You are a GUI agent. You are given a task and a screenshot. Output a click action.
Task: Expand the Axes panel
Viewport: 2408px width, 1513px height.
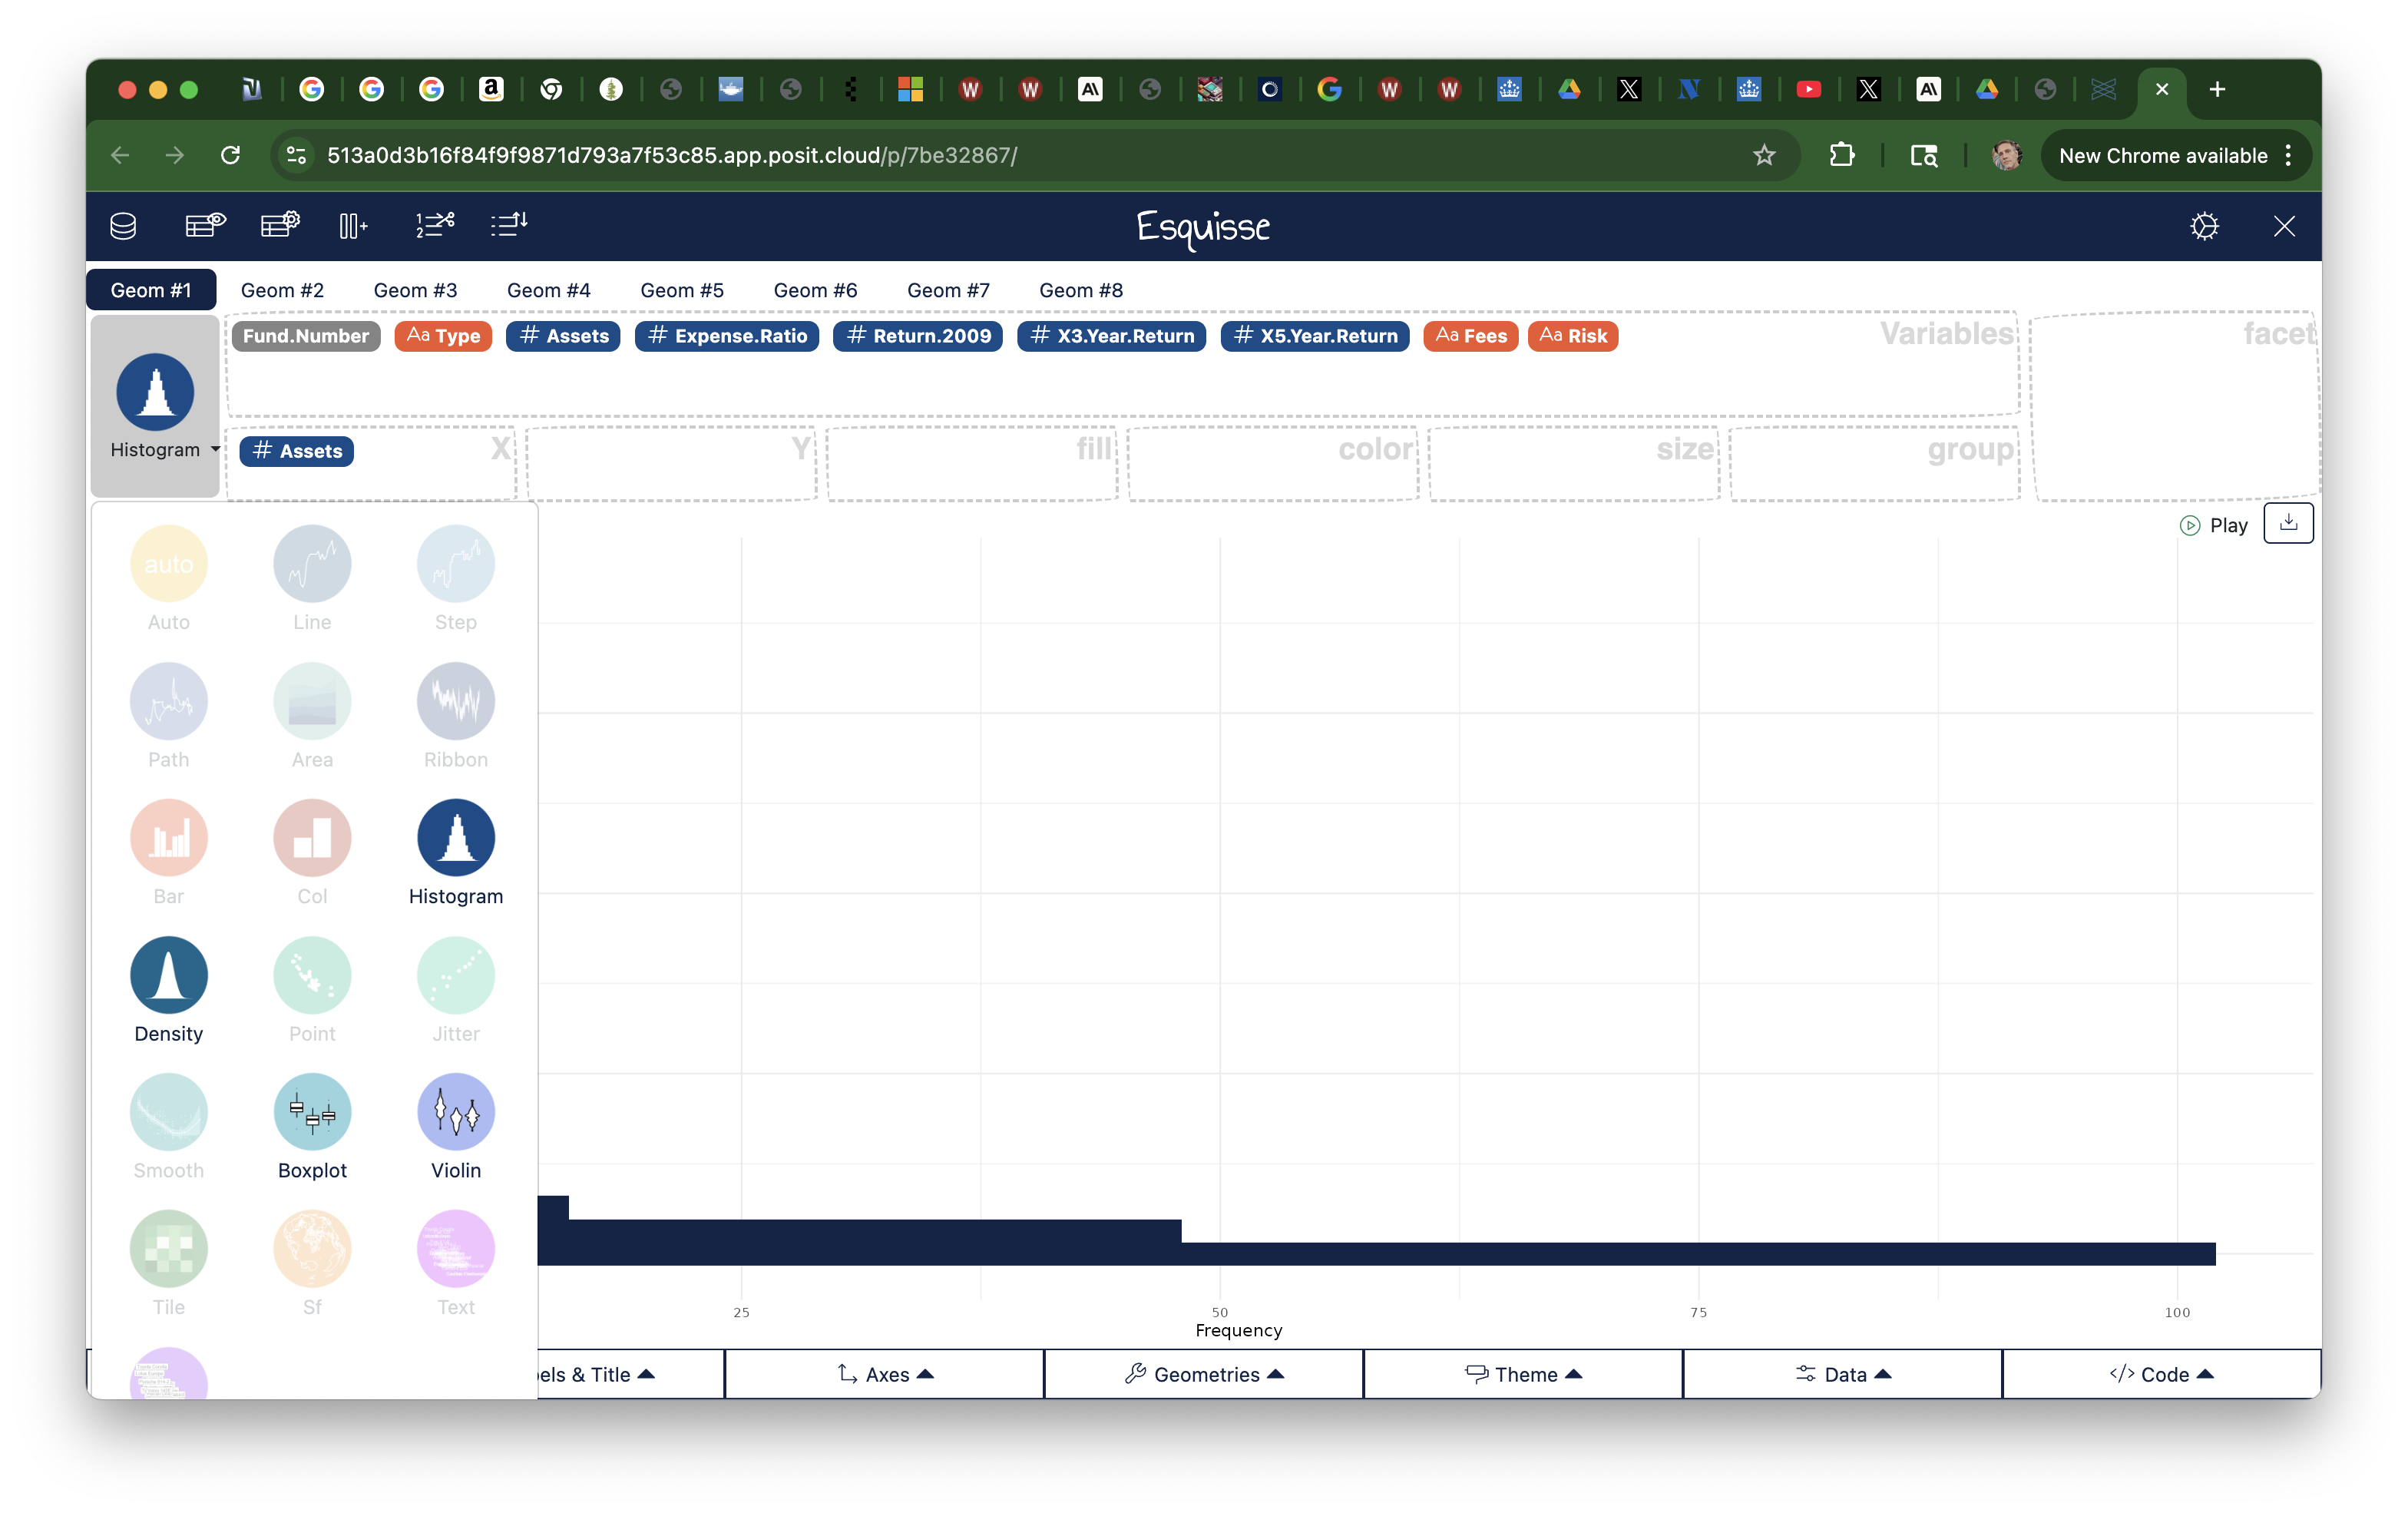pos(884,1374)
